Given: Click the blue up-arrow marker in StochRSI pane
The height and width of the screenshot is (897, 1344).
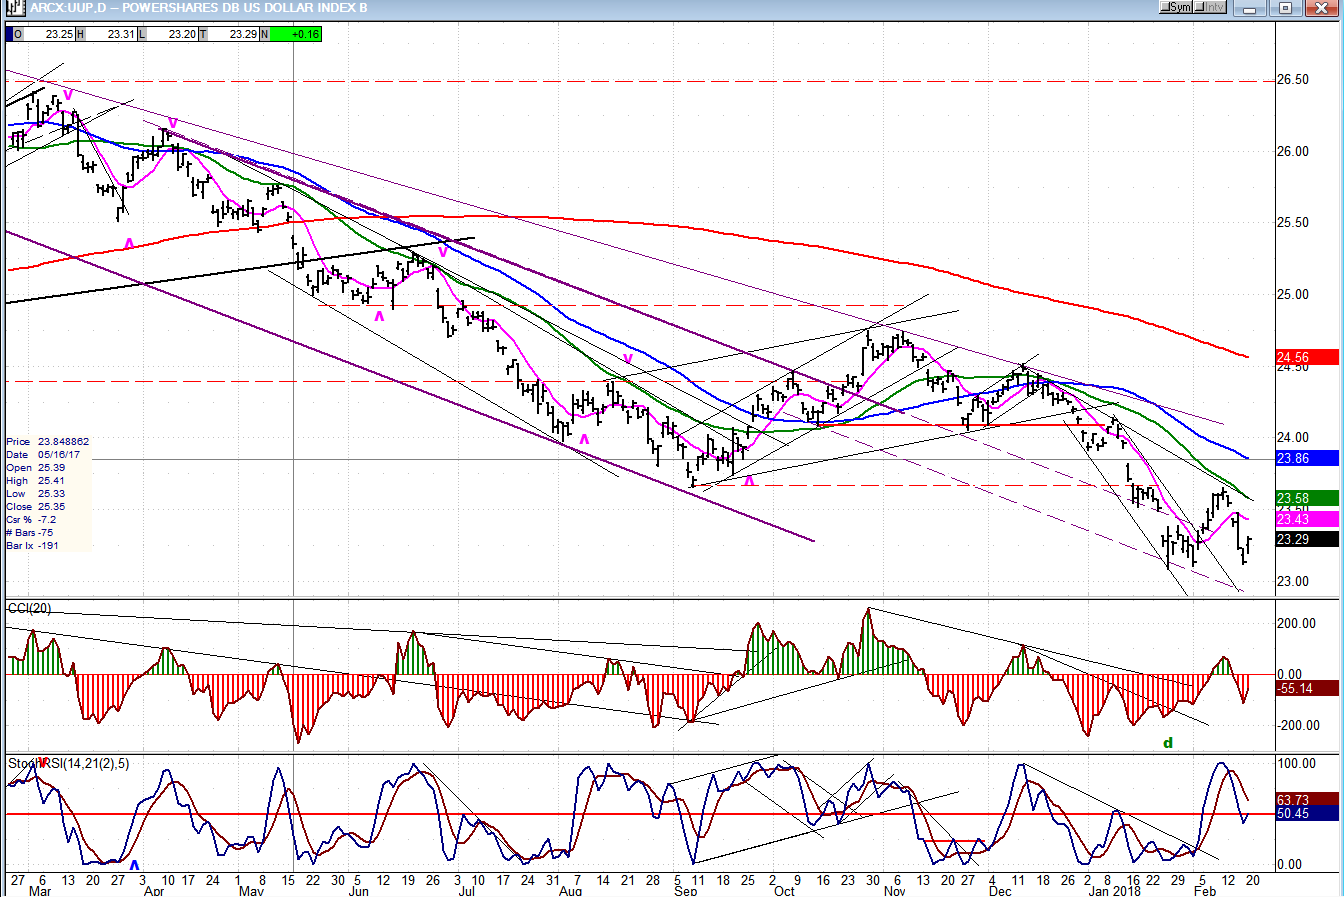Looking at the screenshot, I should 134,864.
